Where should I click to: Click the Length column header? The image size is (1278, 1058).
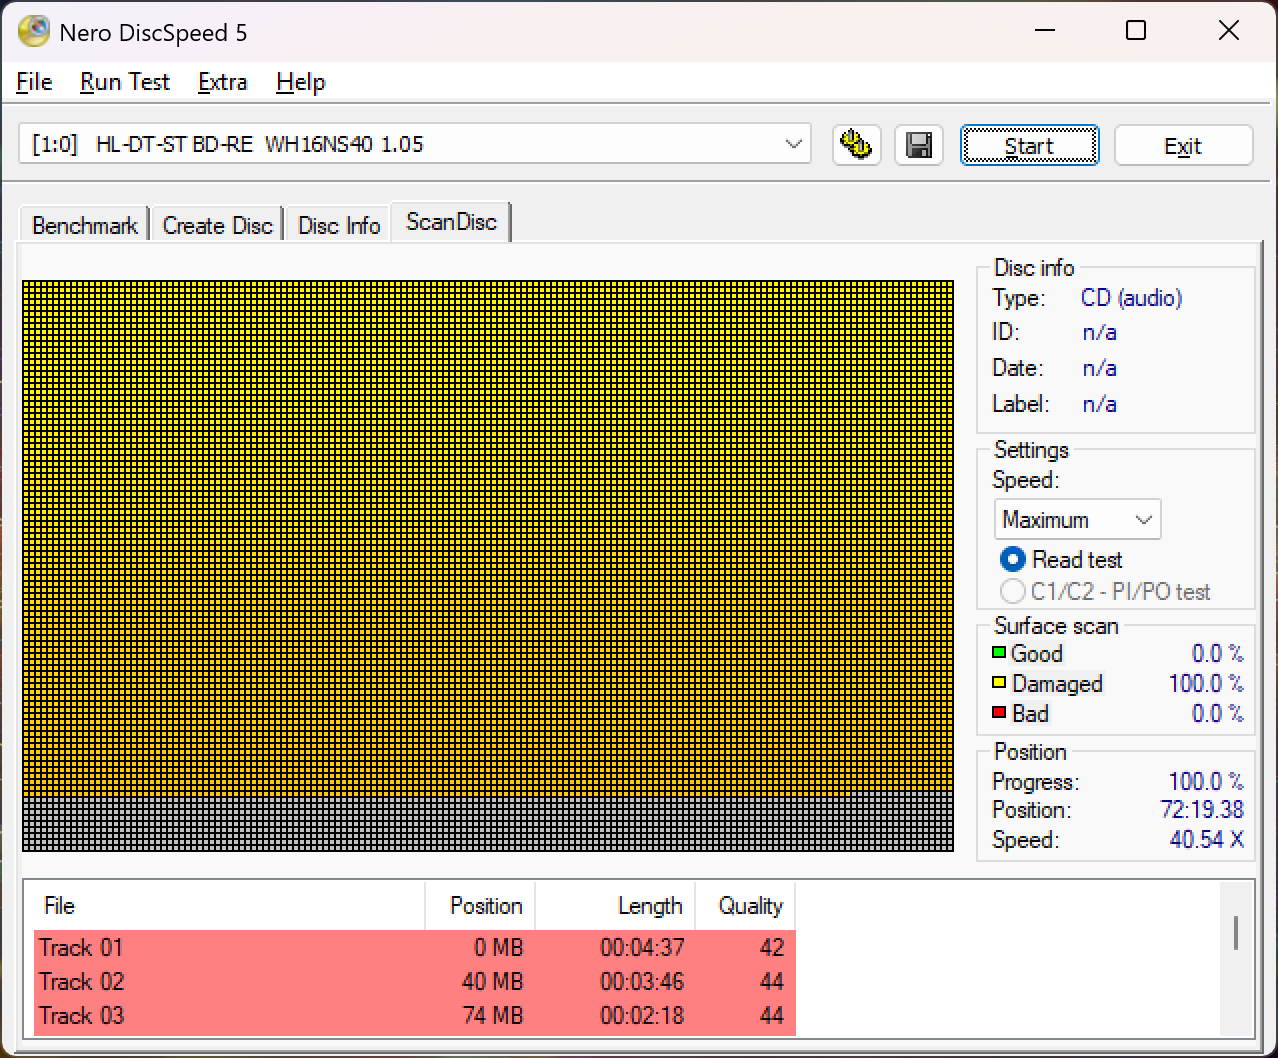pos(615,906)
